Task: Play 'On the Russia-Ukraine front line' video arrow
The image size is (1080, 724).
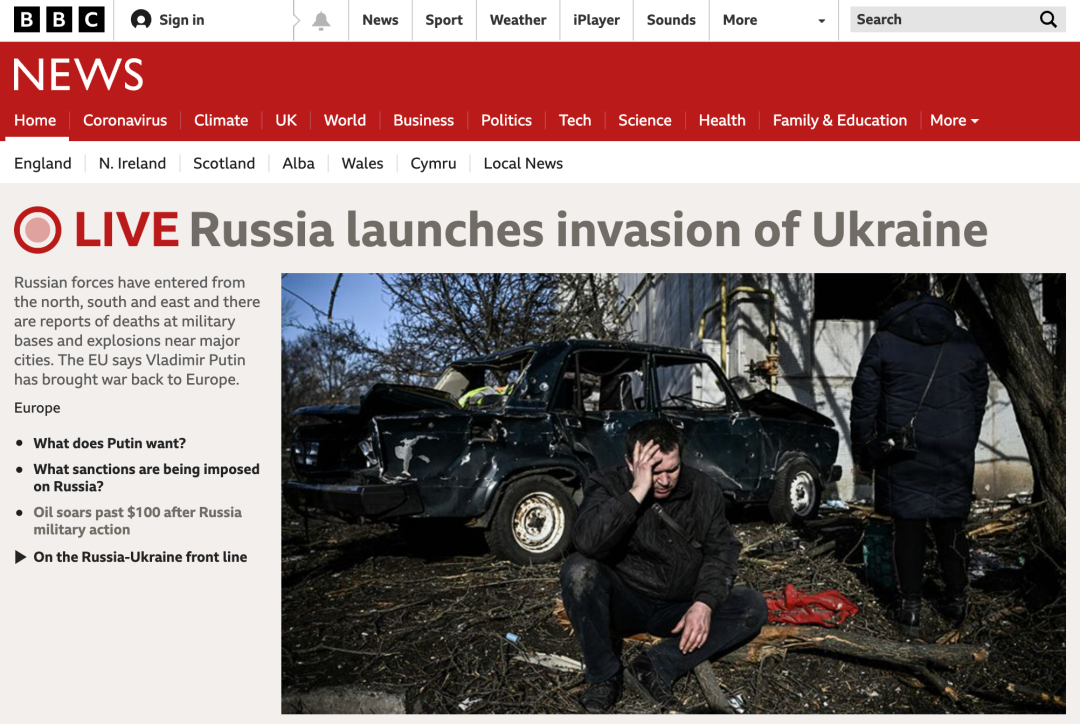Action: coord(21,557)
